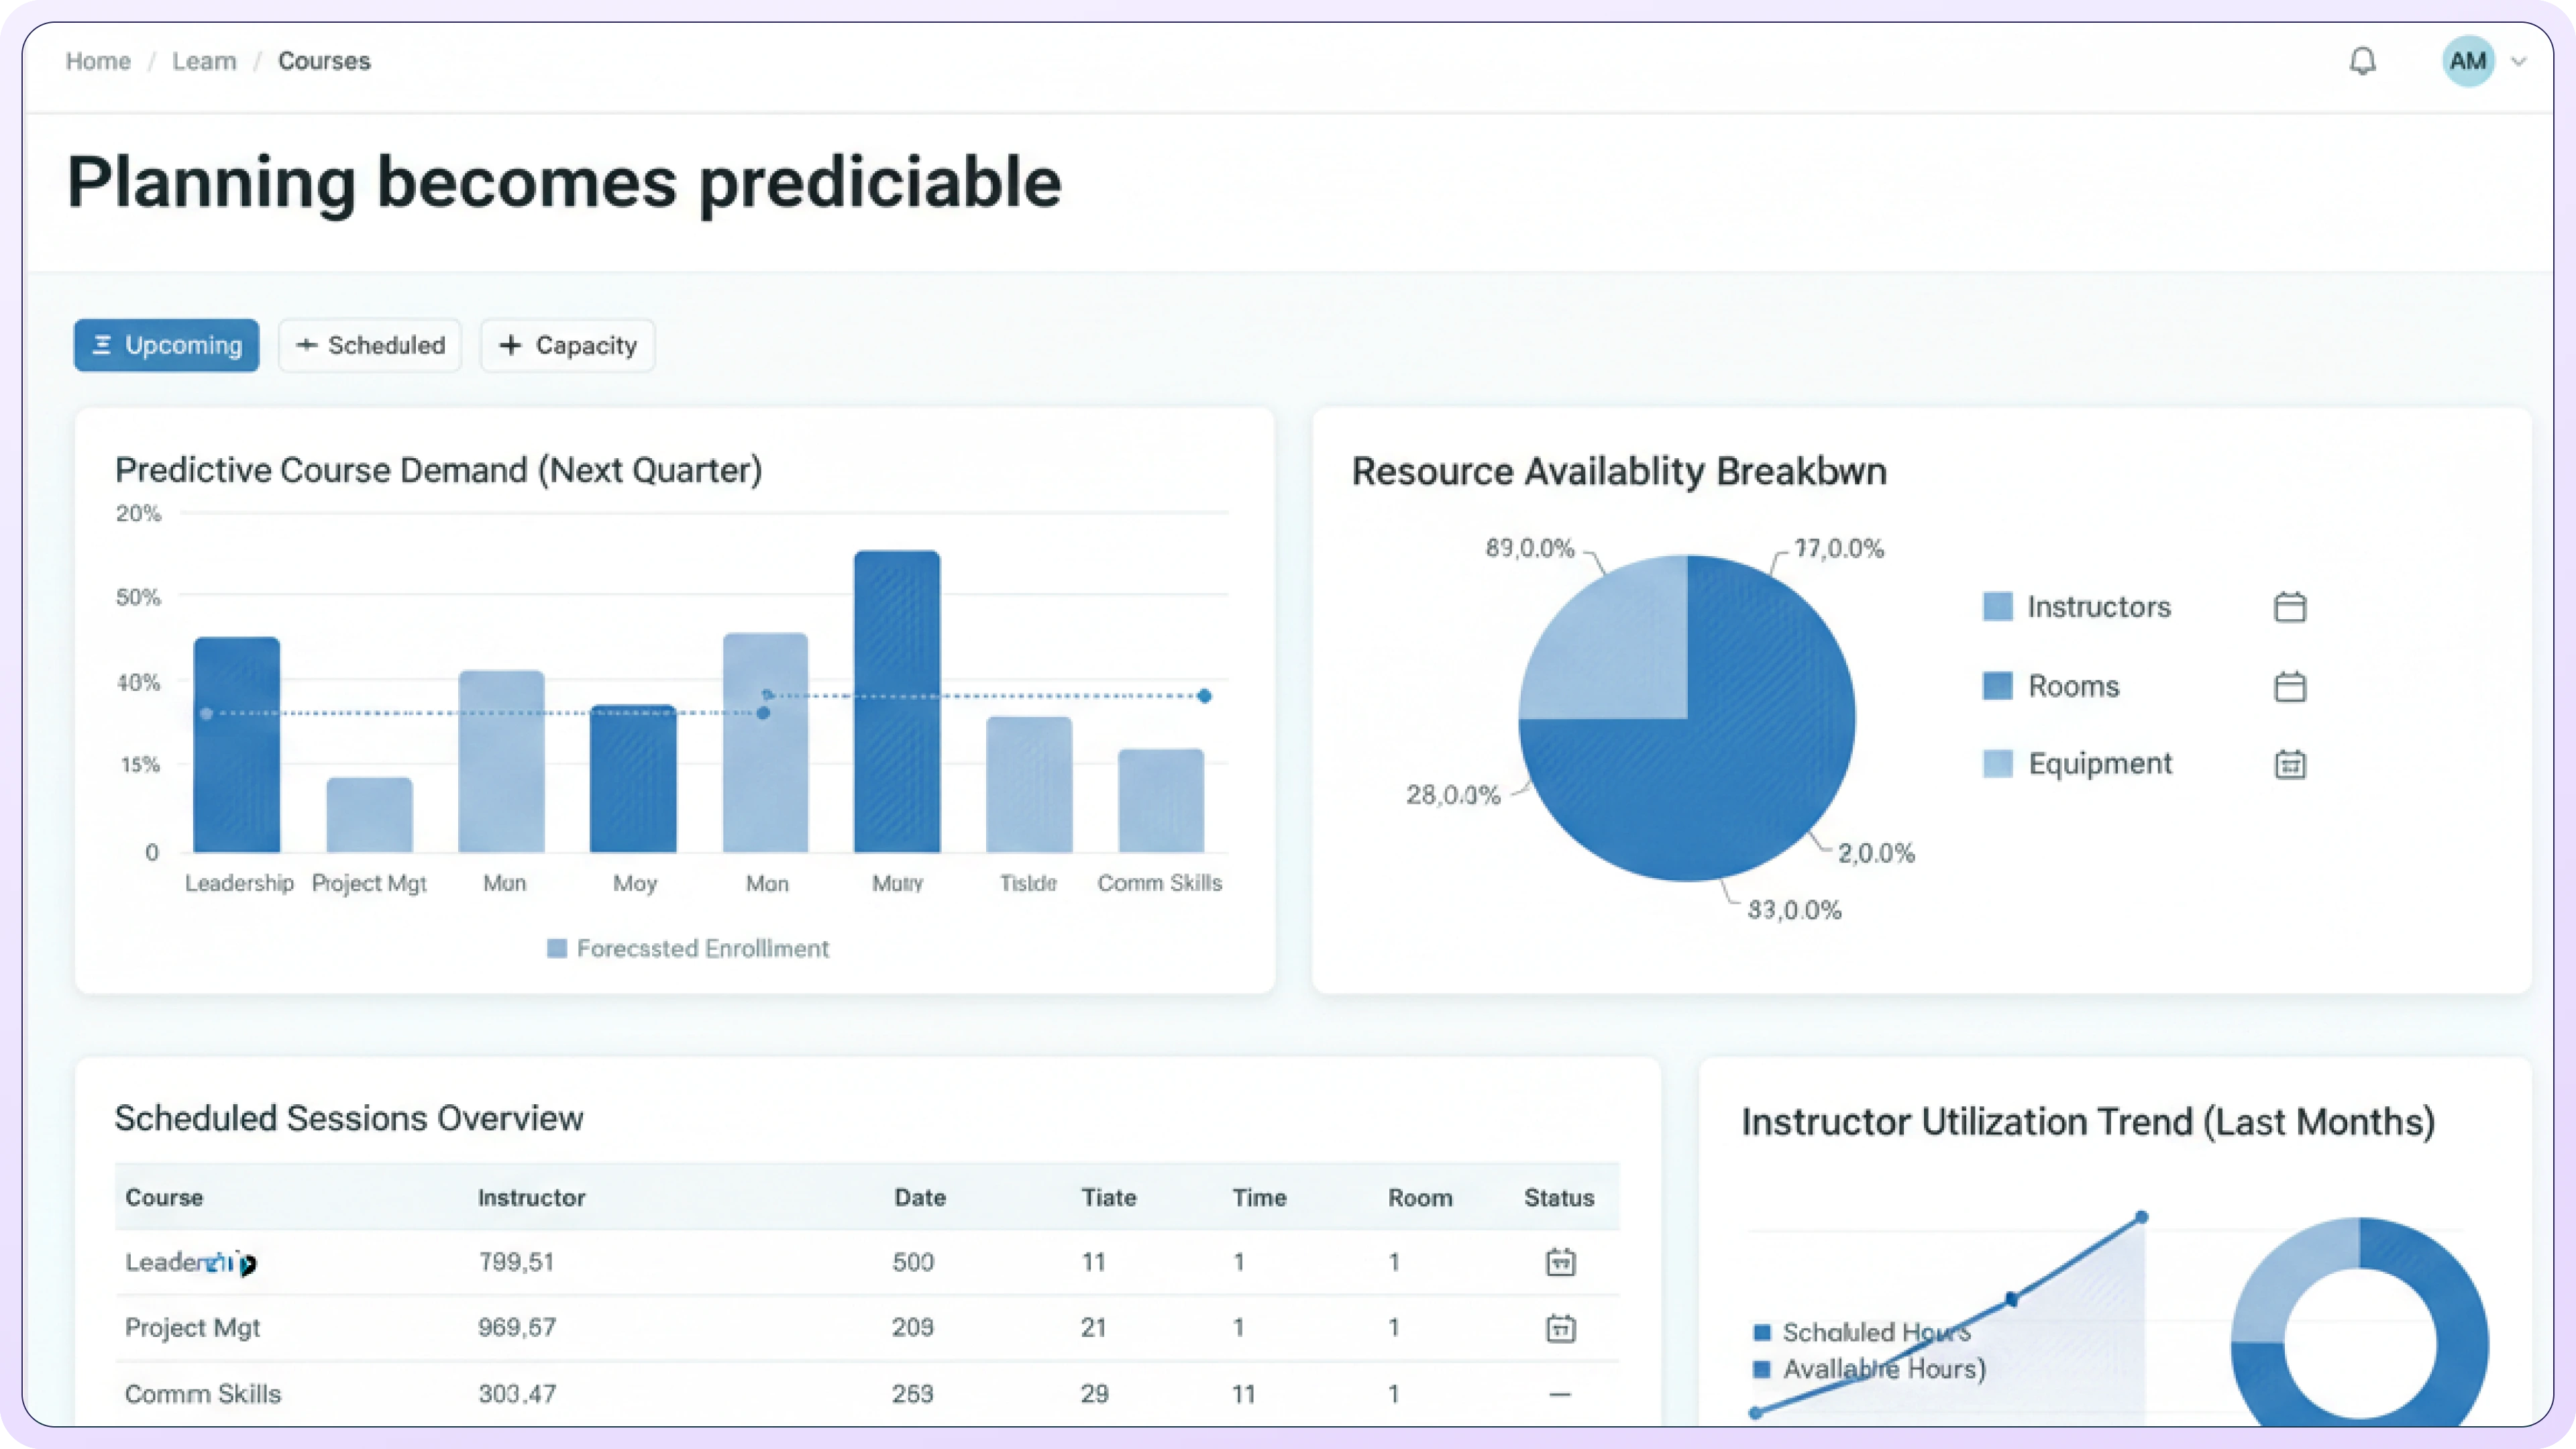Screen dimensions: 2576x1449
Task: Click the notification bell icon
Action: (x=2362, y=61)
